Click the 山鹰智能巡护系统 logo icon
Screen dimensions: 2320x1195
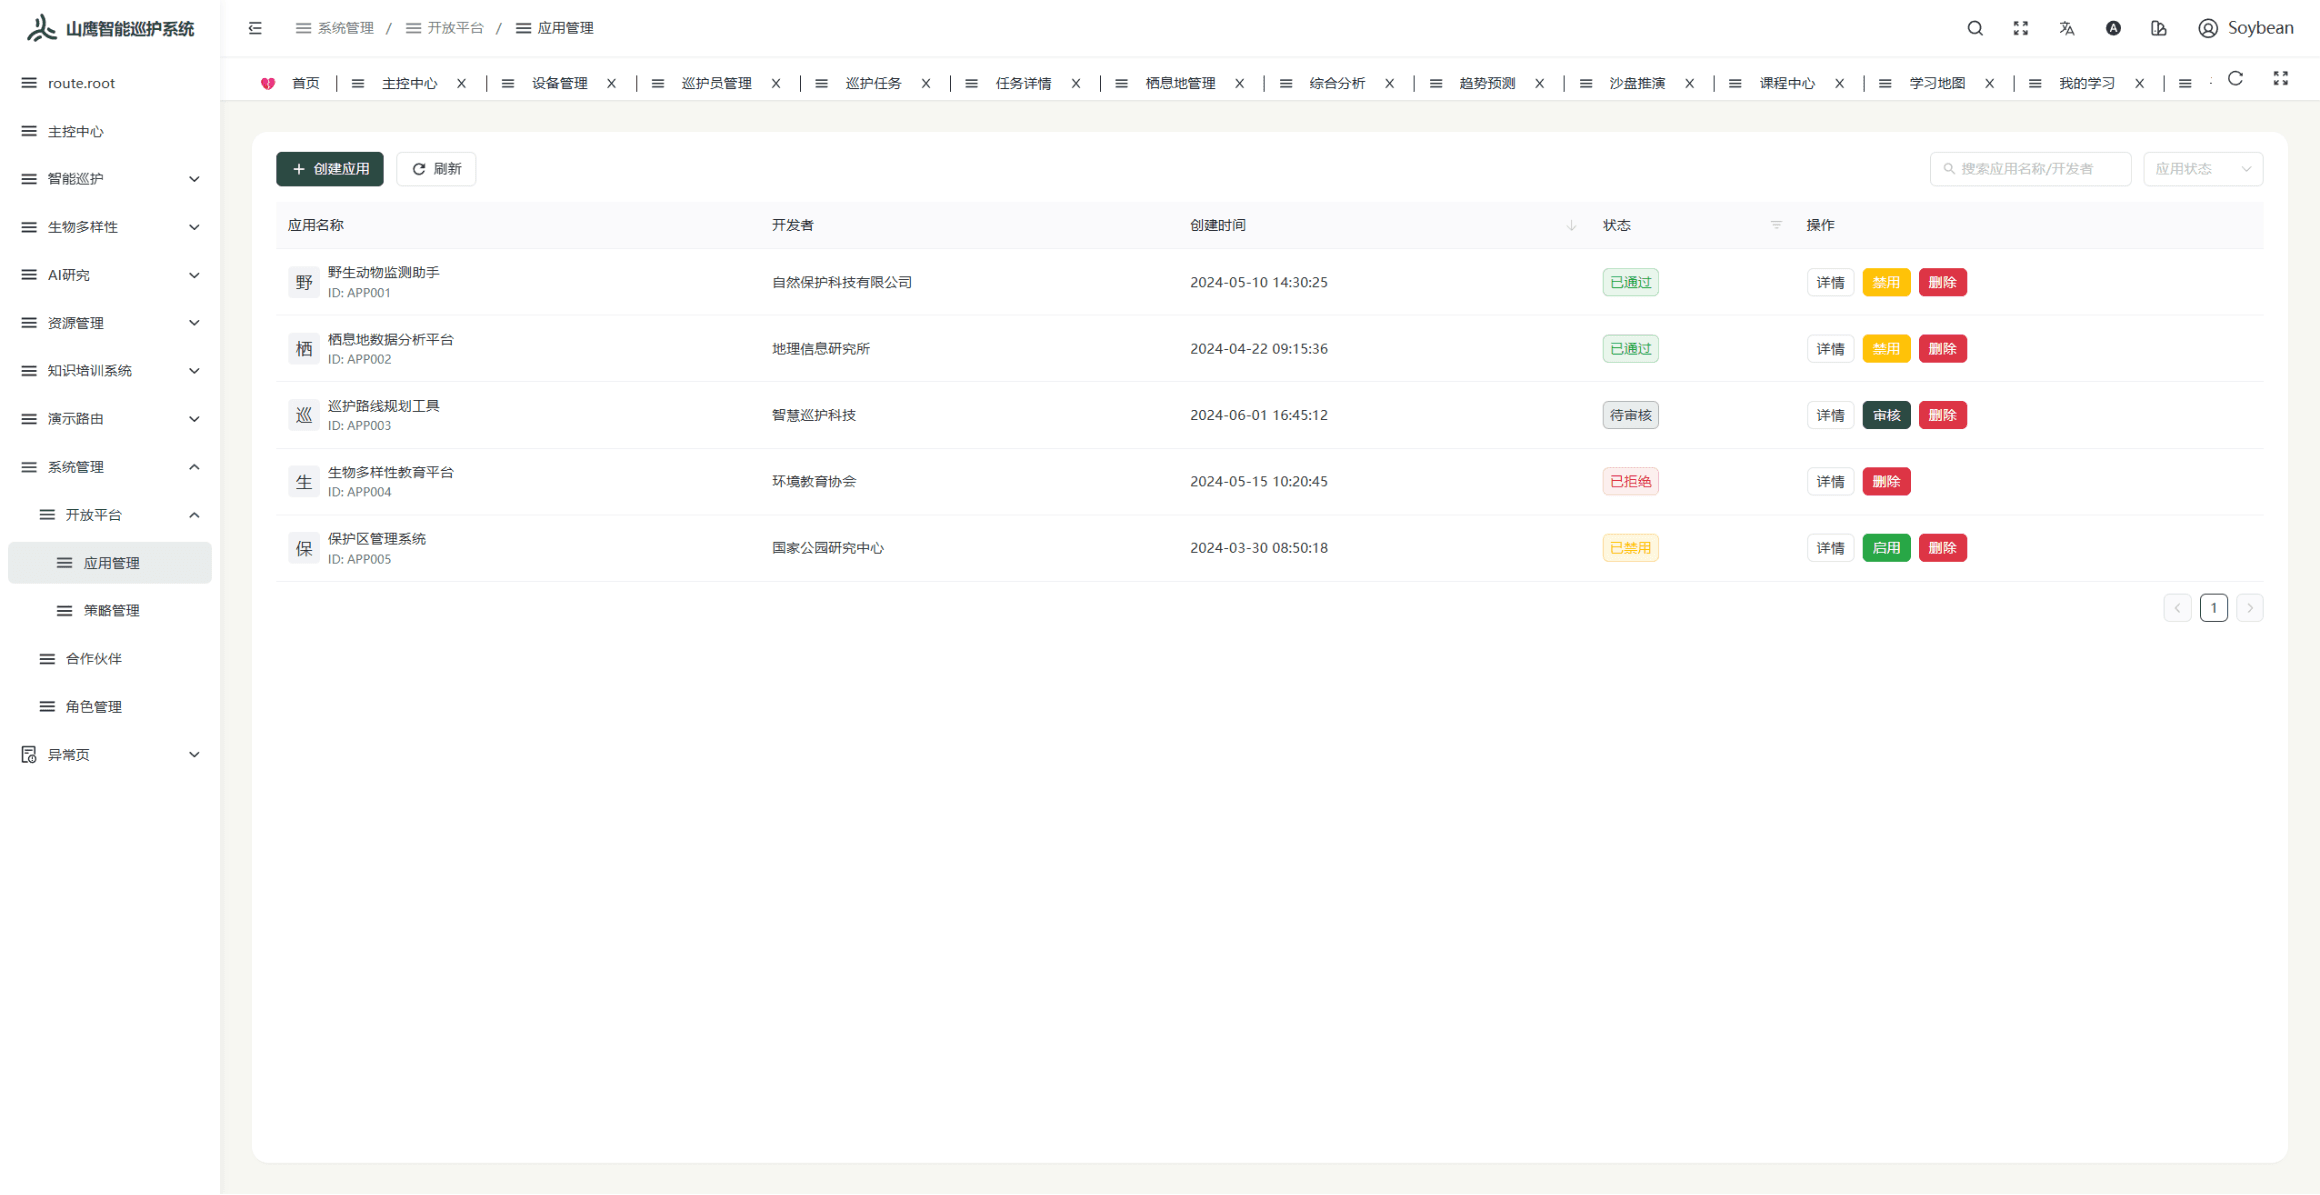pos(40,27)
